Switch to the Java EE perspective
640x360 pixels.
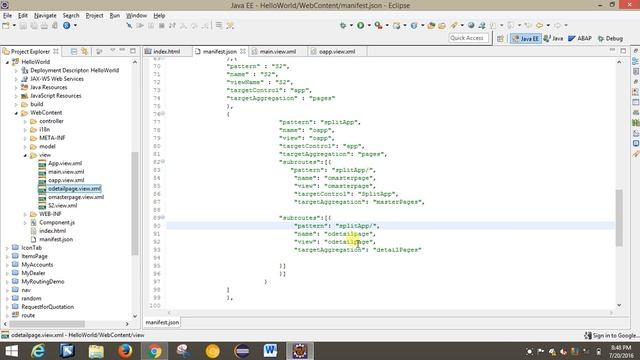click(x=525, y=38)
